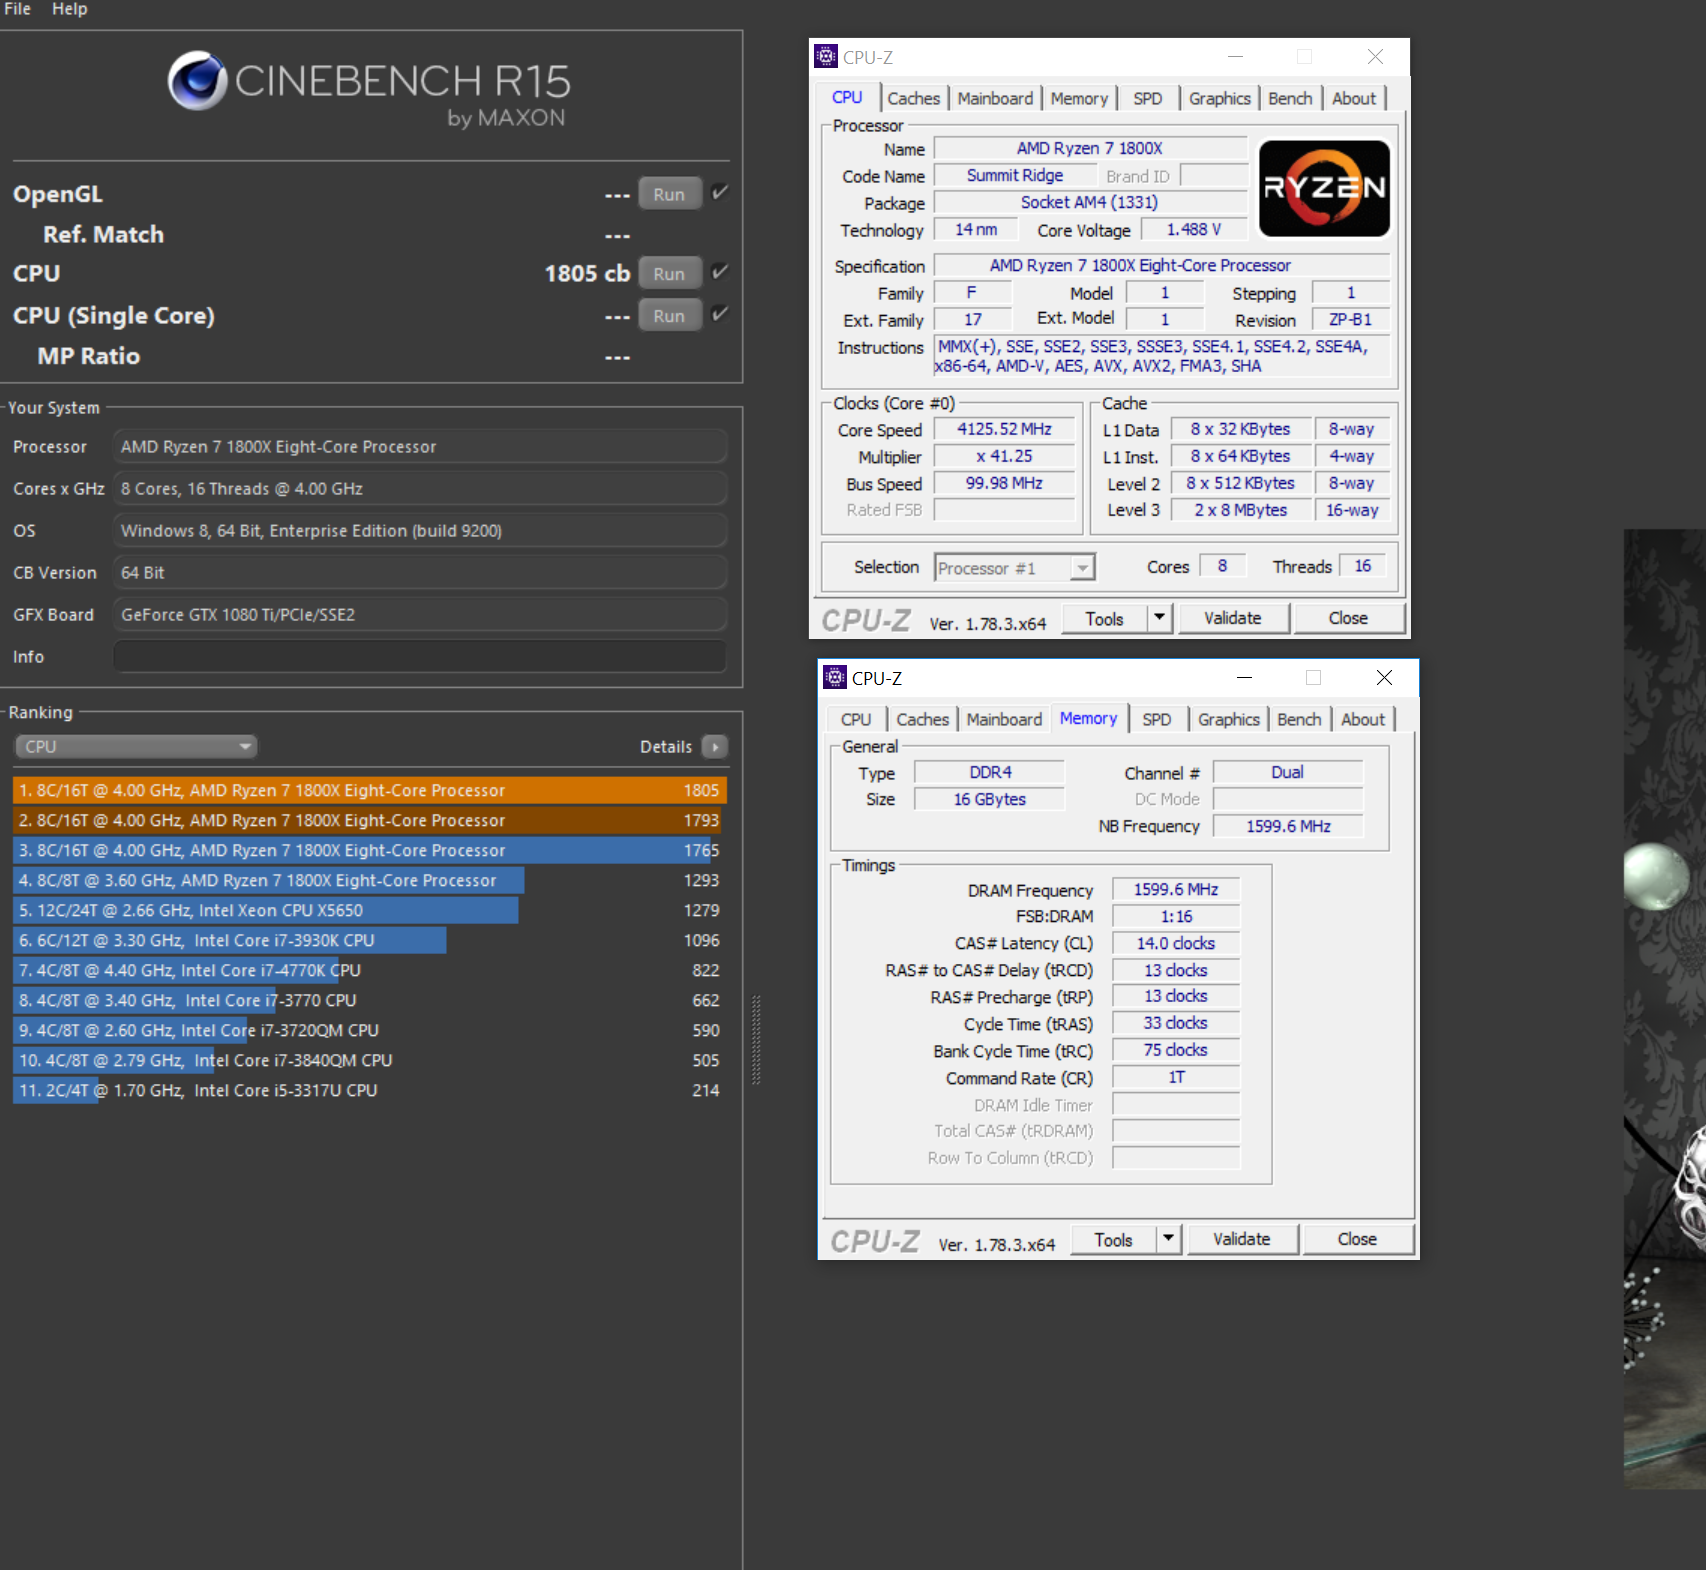1706x1570 pixels.
Task: Switch to Caches tab in lower CPU-Z window
Action: pos(922,719)
